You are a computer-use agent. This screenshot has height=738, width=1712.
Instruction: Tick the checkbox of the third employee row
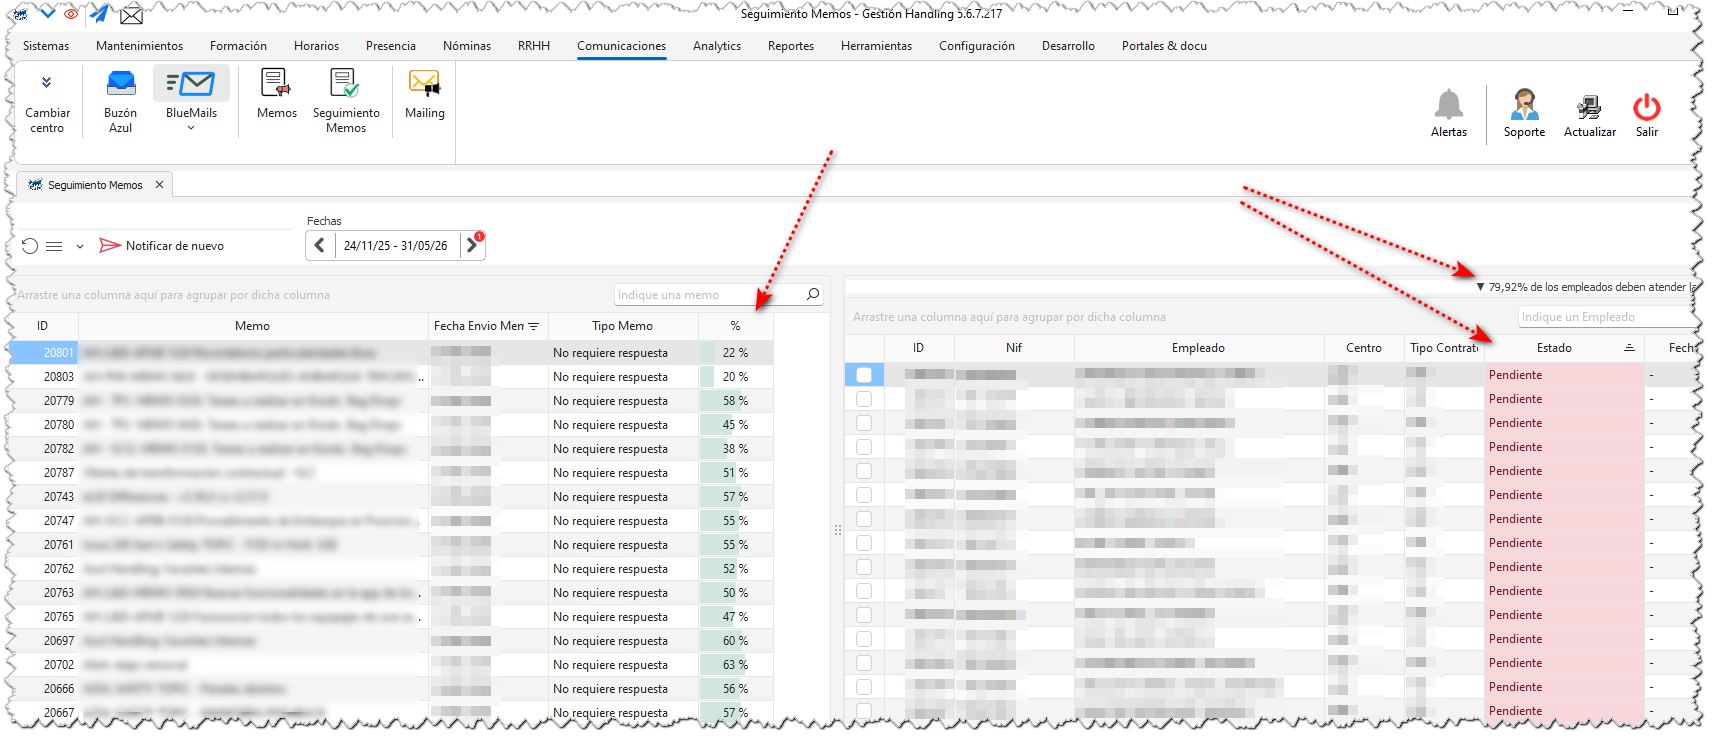point(864,423)
